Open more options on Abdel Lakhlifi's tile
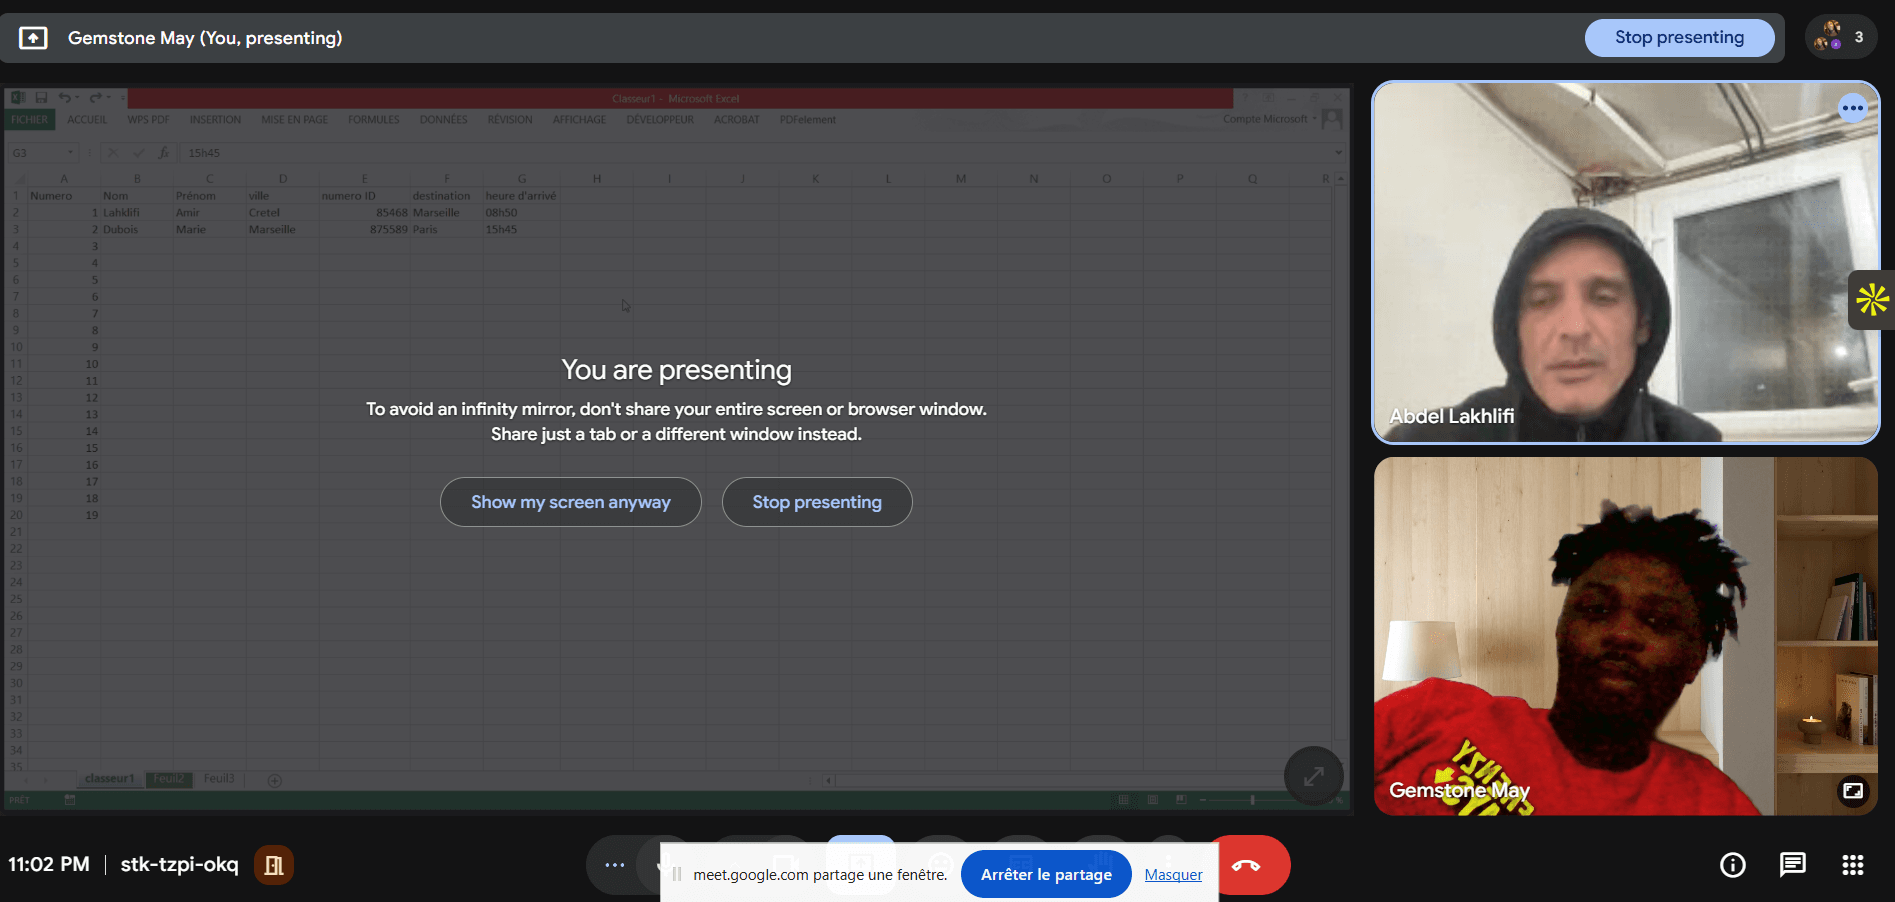This screenshot has width=1895, height=902. pyautogui.click(x=1853, y=108)
